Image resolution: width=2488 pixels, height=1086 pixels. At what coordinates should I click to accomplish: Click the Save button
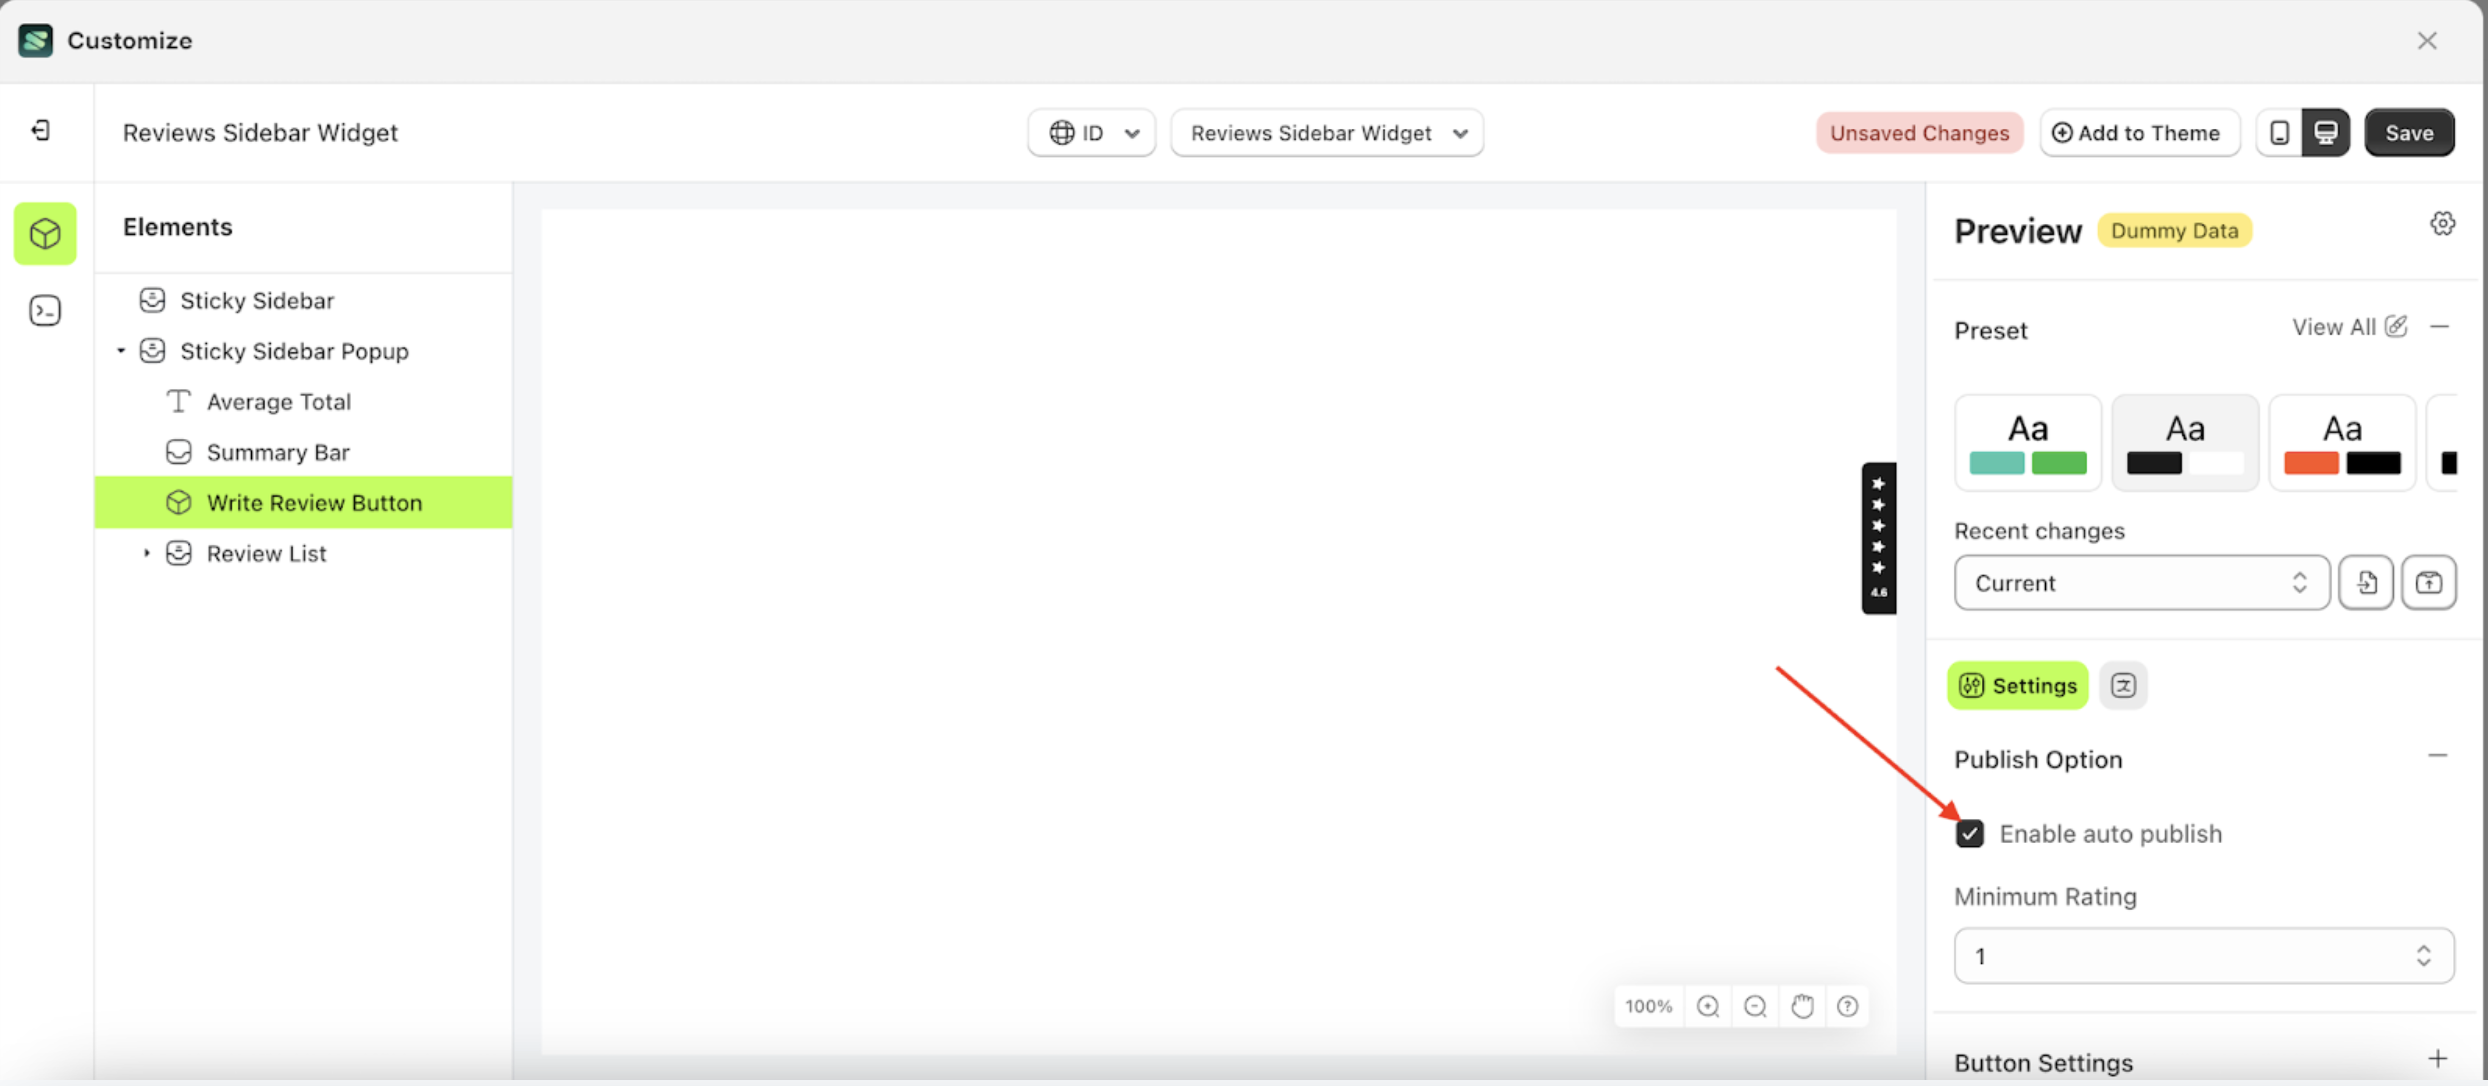(2409, 132)
